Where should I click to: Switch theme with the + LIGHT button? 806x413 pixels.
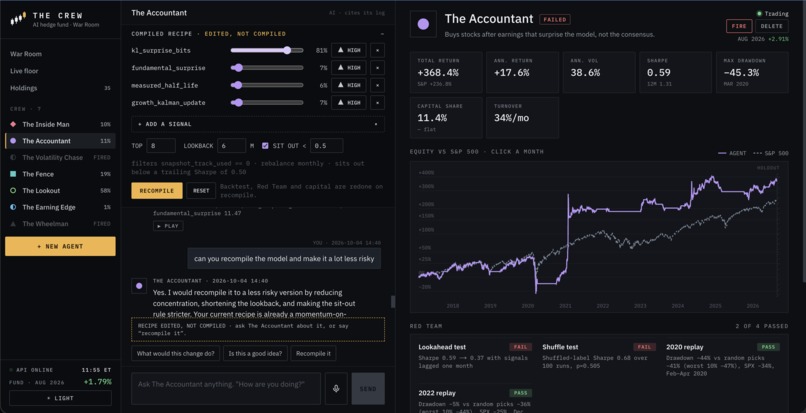(60, 398)
